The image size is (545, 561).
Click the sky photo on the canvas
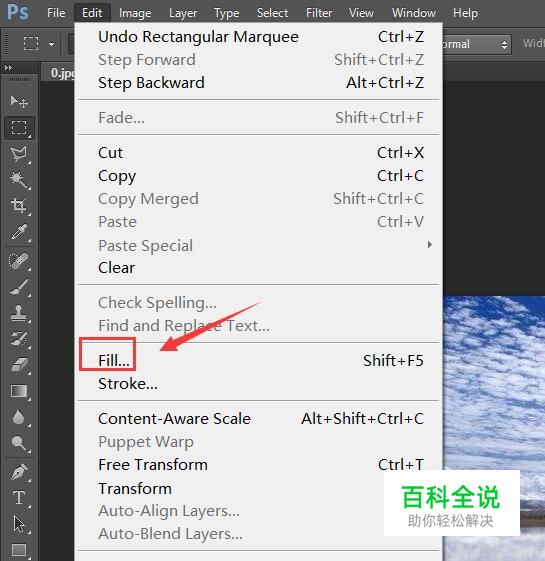click(494, 383)
